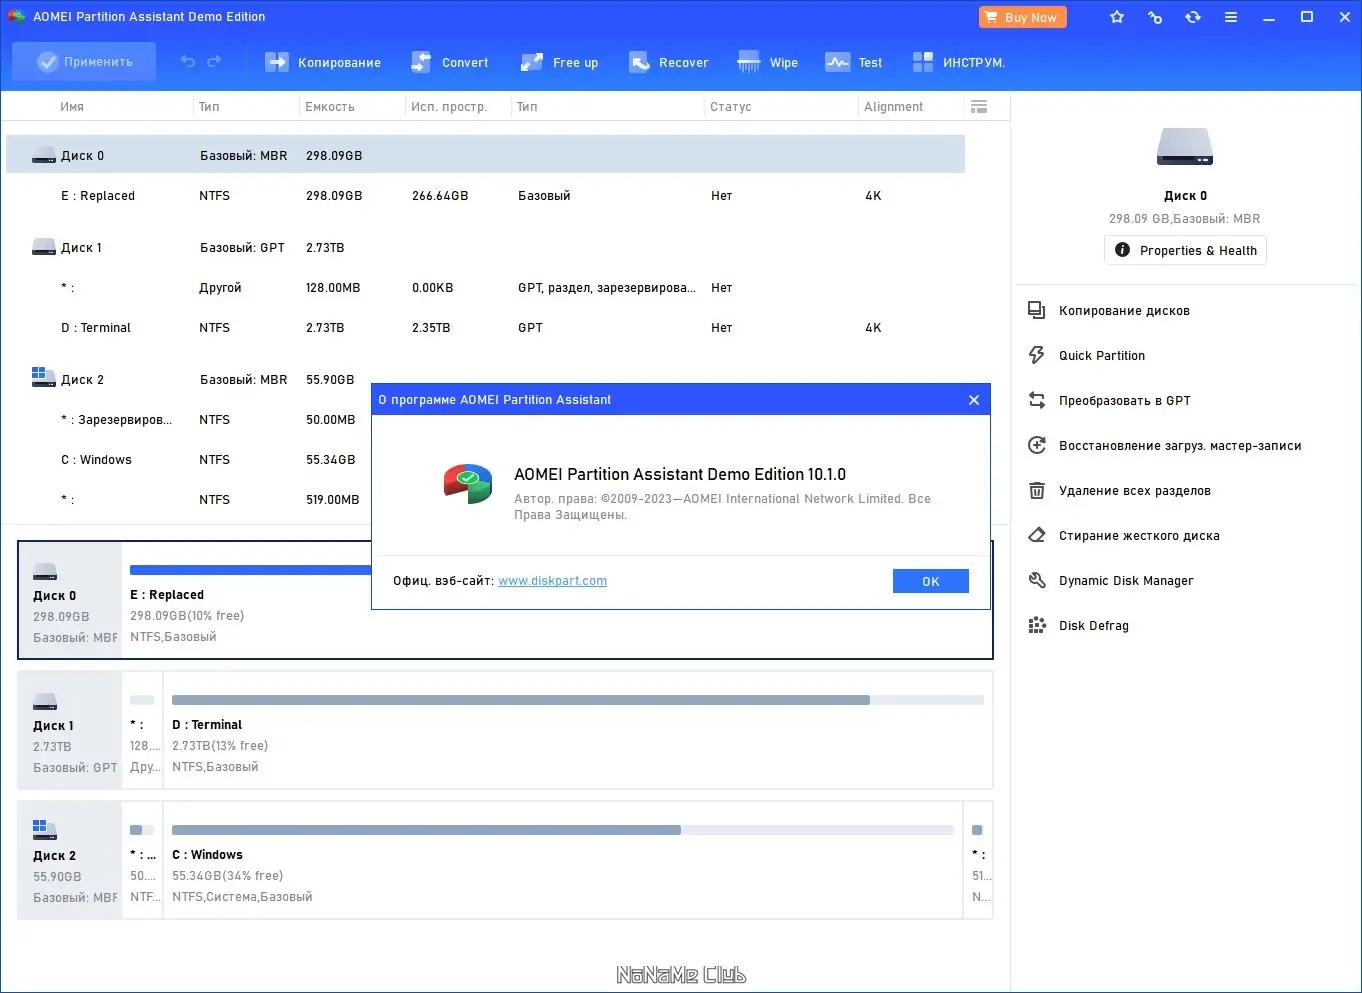Click the Копирование дисков icon
Viewport: 1362px width, 993px height.
pyautogui.click(x=1037, y=311)
